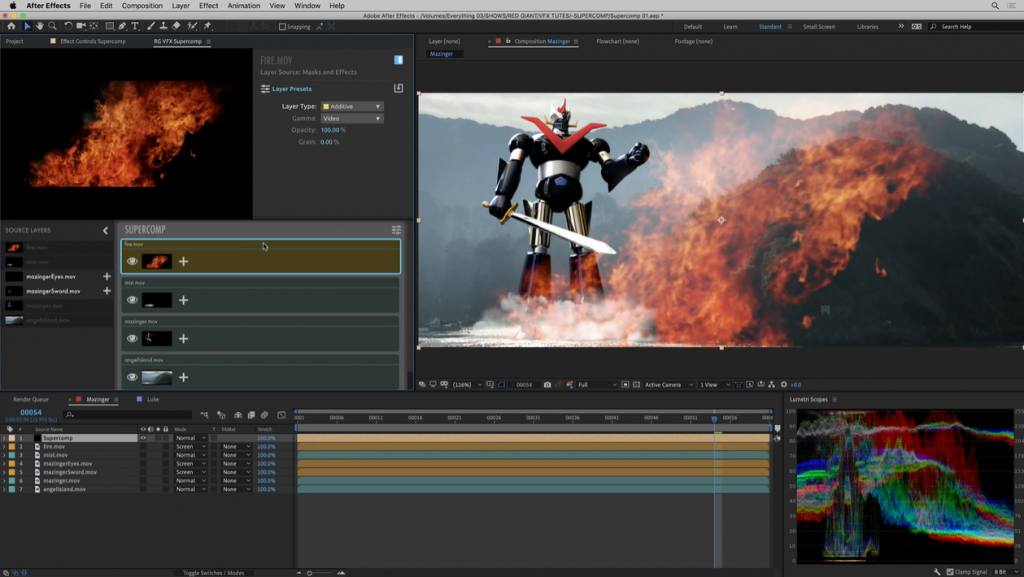Click the fire.mov layer label color swatch
Image resolution: width=1024 pixels, height=577 pixels.
[x=12, y=446]
